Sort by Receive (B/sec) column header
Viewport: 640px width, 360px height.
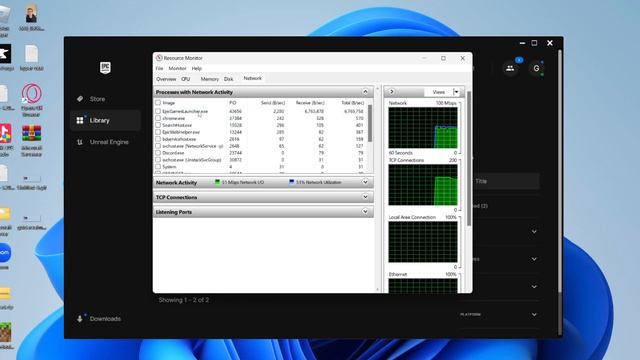pos(310,103)
